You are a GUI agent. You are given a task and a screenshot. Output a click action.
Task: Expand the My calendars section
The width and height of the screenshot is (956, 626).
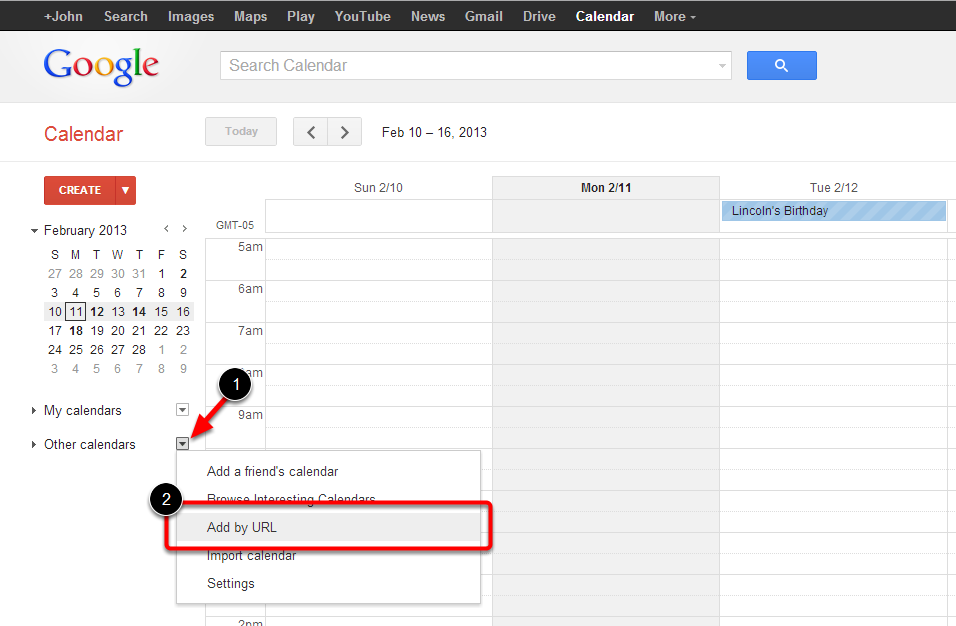(x=34, y=410)
